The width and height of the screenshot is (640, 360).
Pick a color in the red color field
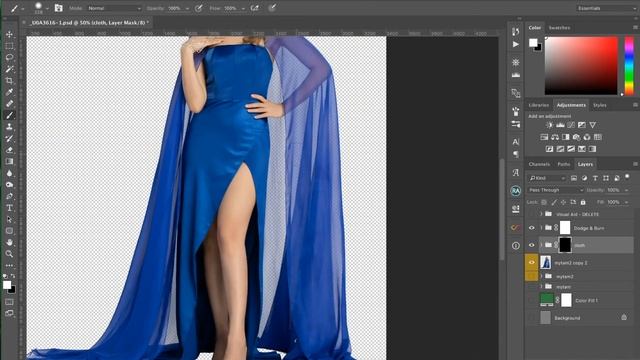click(581, 66)
